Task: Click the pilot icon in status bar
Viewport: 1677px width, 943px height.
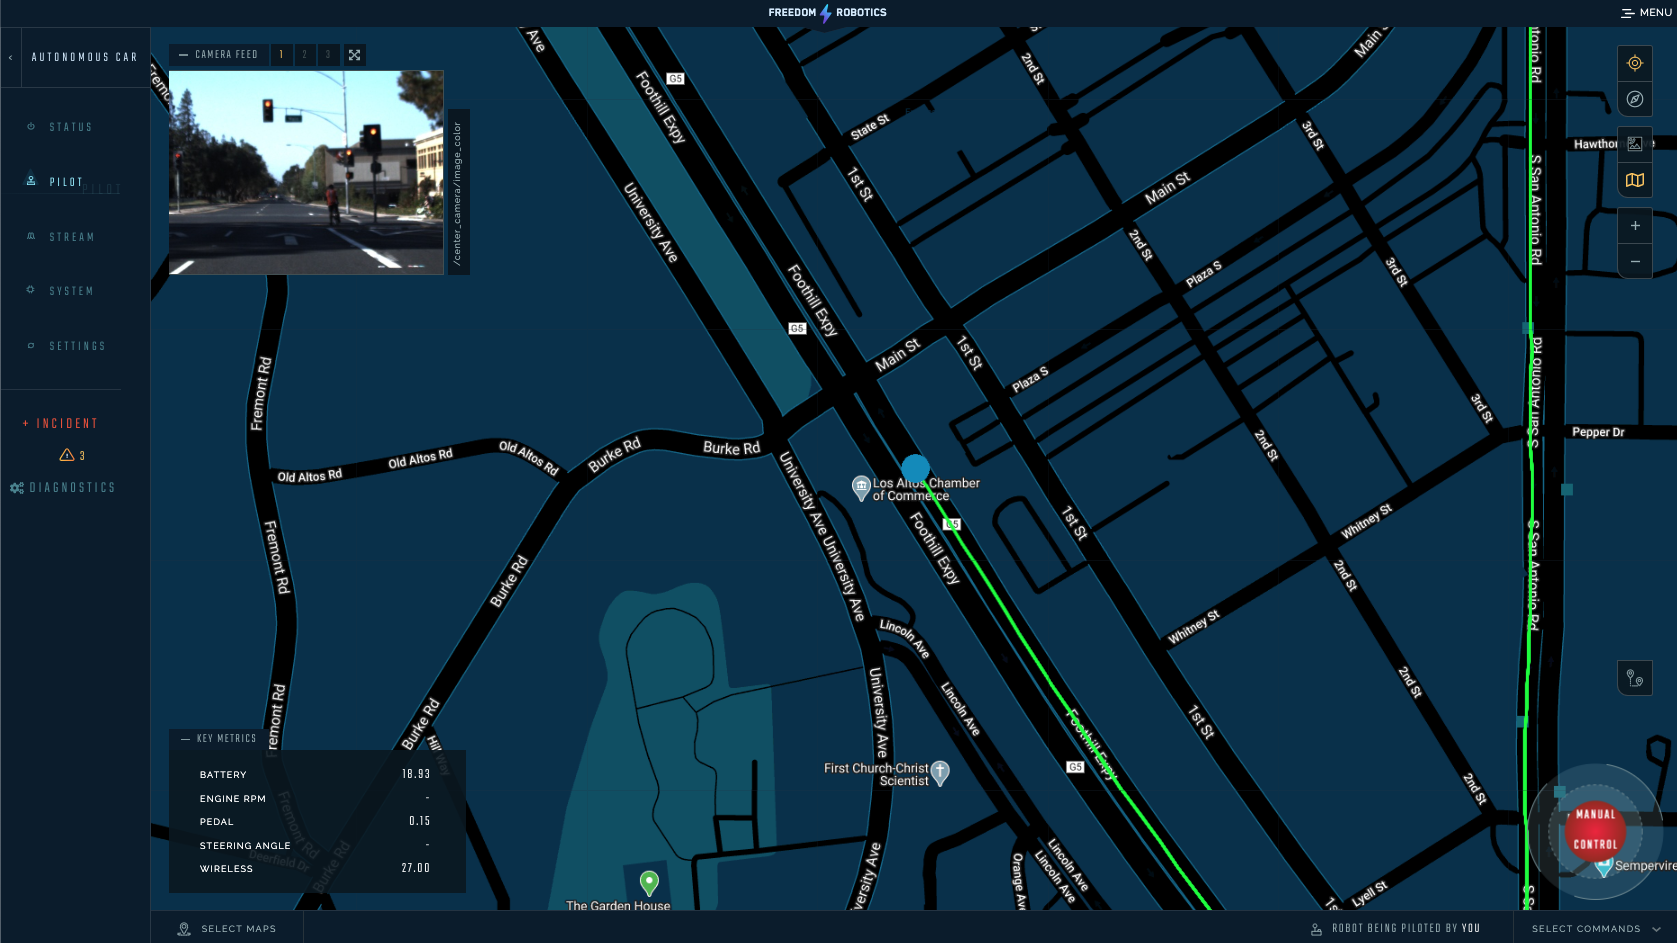Action: tap(1316, 929)
